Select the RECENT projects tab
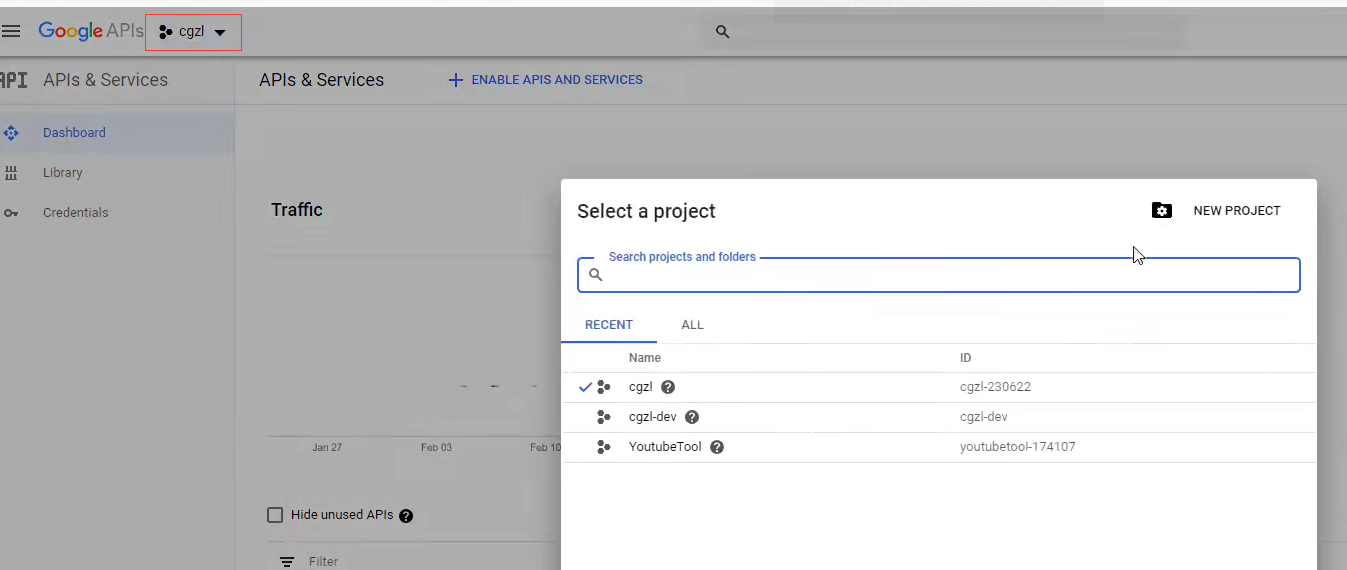 (x=609, y=325)
